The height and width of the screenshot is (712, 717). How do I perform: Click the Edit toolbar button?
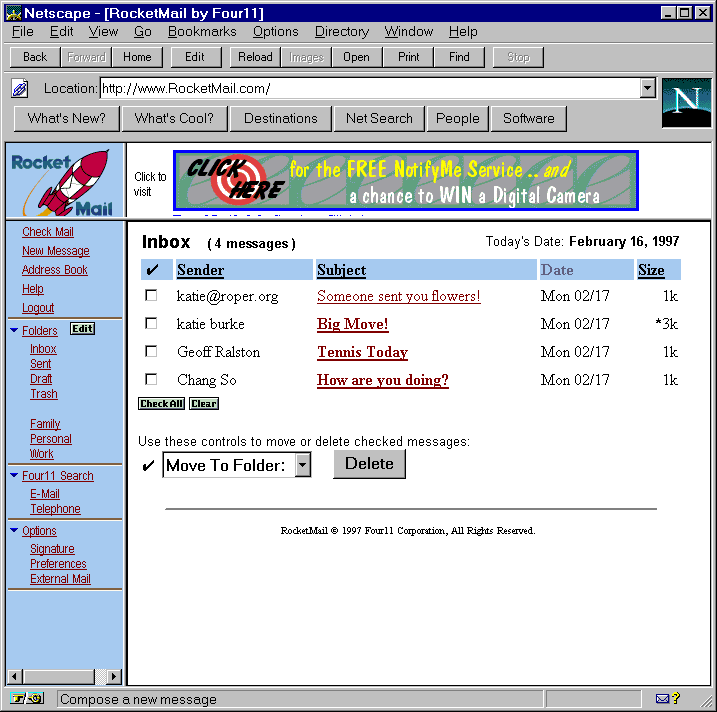(x=195, y=57)
